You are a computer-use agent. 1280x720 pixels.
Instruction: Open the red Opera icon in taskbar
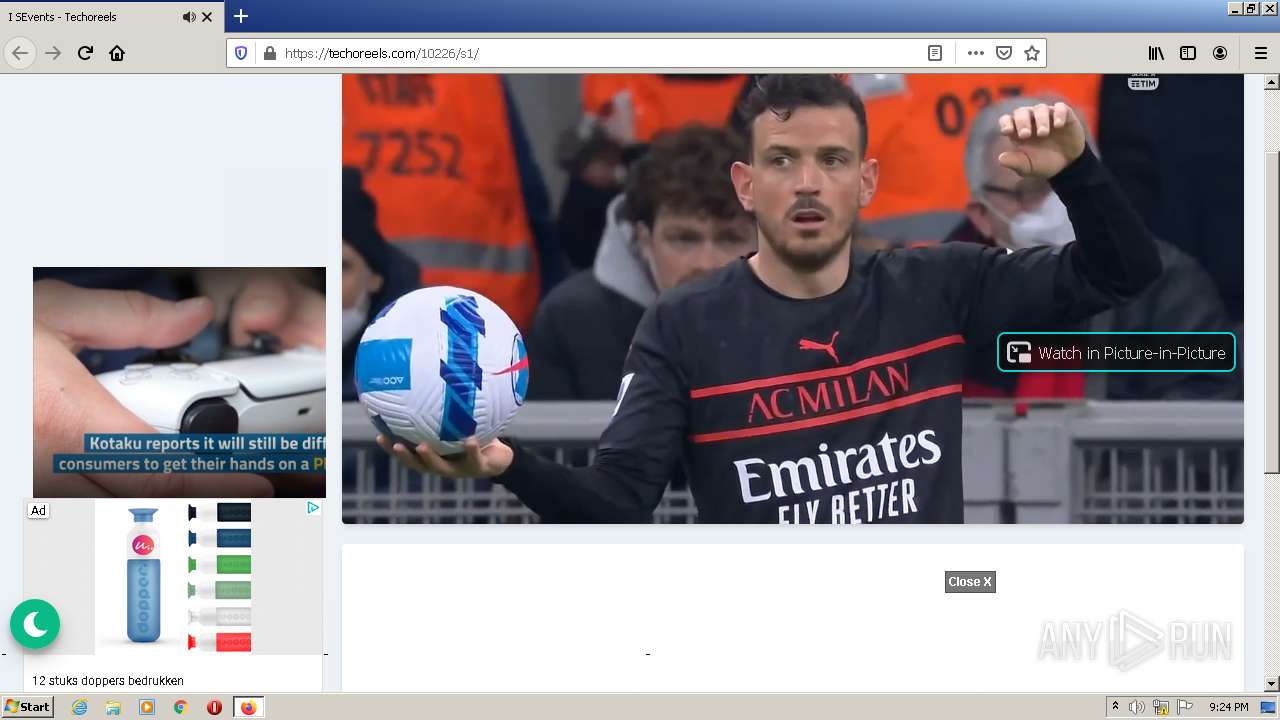214,707
